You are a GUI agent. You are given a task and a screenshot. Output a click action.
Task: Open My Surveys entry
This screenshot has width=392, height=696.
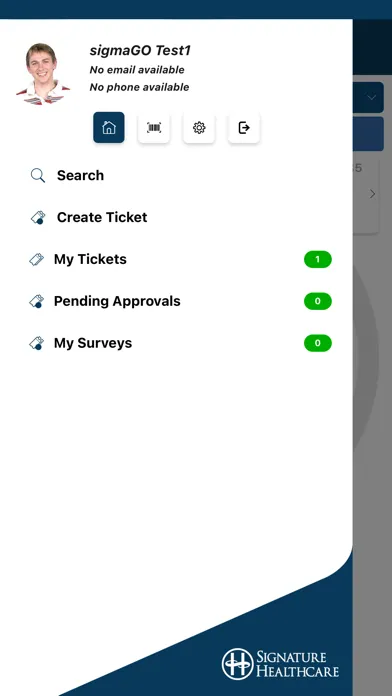[x=93, y=343]
